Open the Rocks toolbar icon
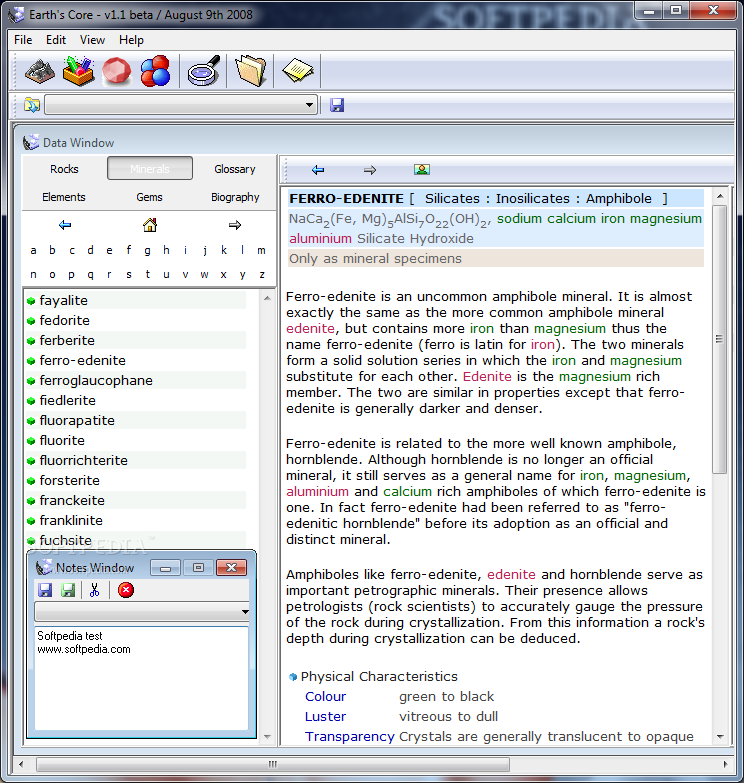Screen dimensions: 744x783 tap(40, 71)
